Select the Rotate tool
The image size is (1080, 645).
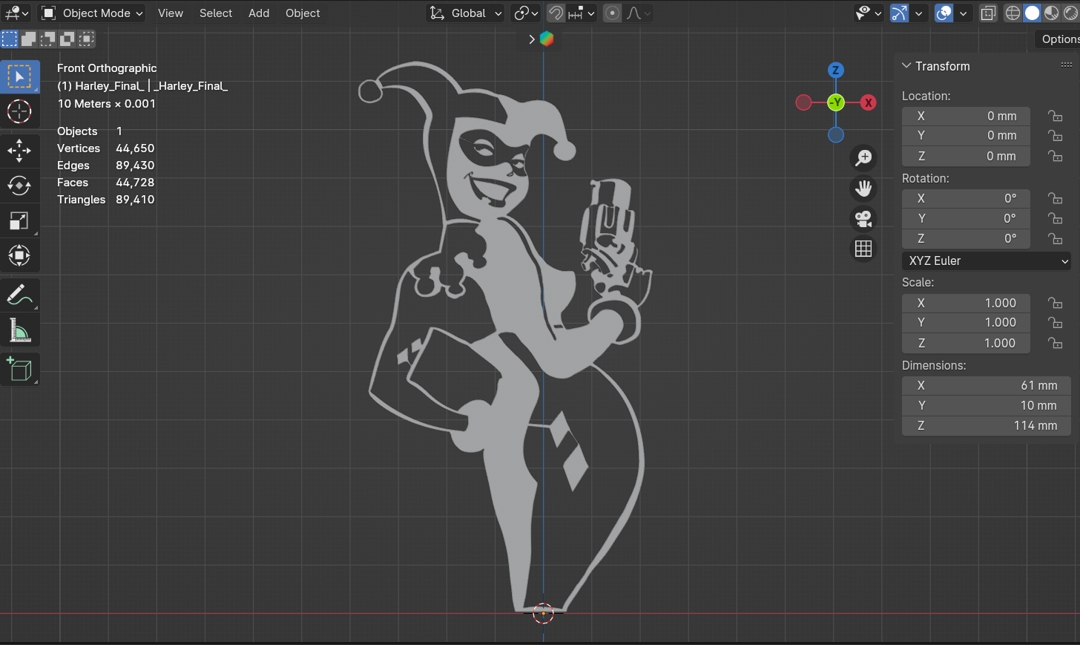point(20,185)
